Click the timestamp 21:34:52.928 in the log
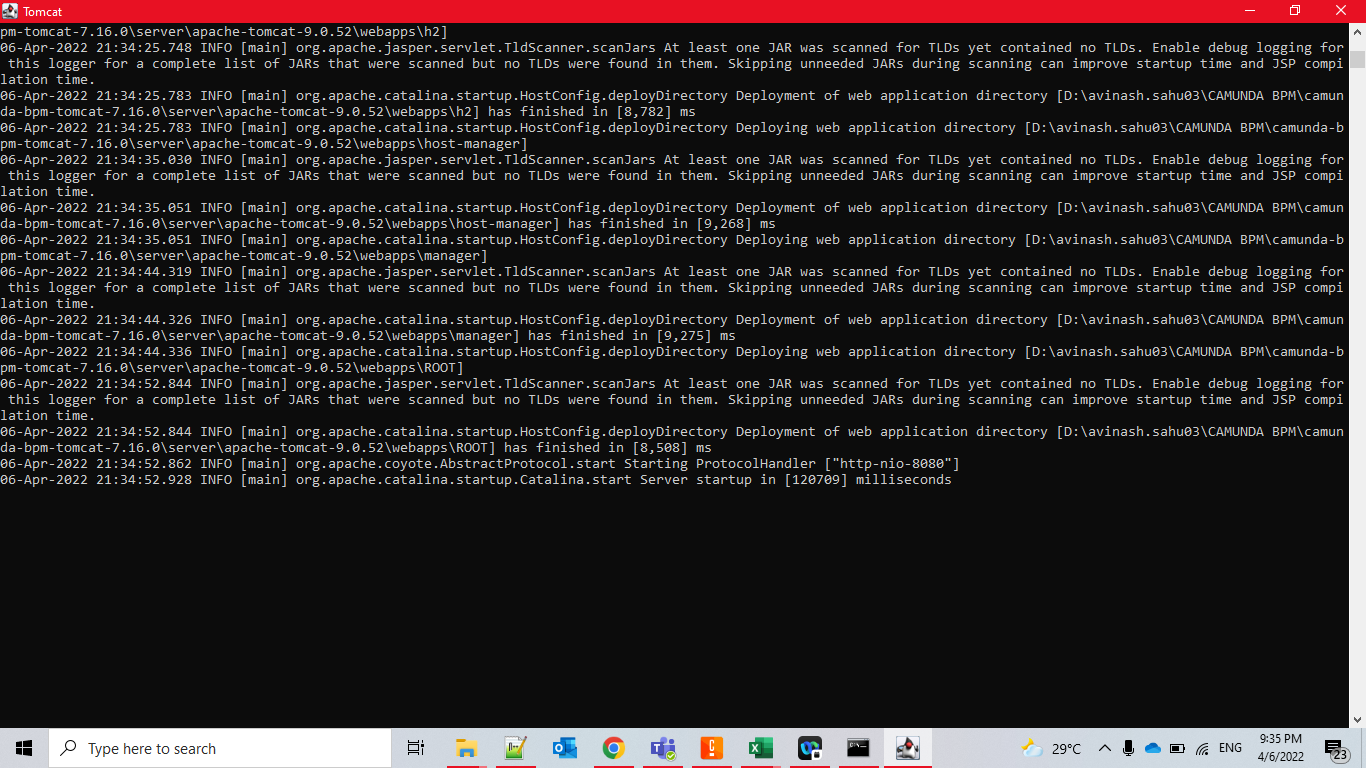Screen dimensions: 1366x768 [x=144, y=480]
